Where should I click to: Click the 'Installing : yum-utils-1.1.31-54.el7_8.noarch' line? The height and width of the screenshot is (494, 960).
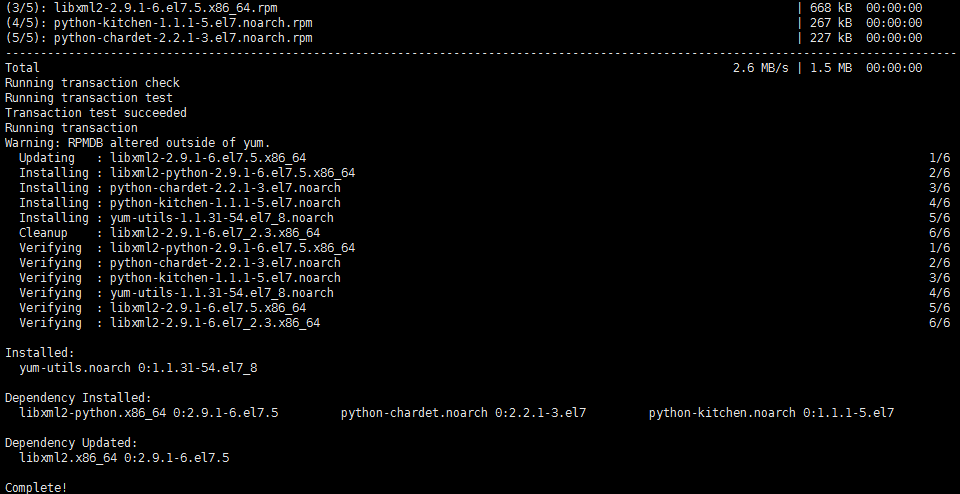point(176,218)
